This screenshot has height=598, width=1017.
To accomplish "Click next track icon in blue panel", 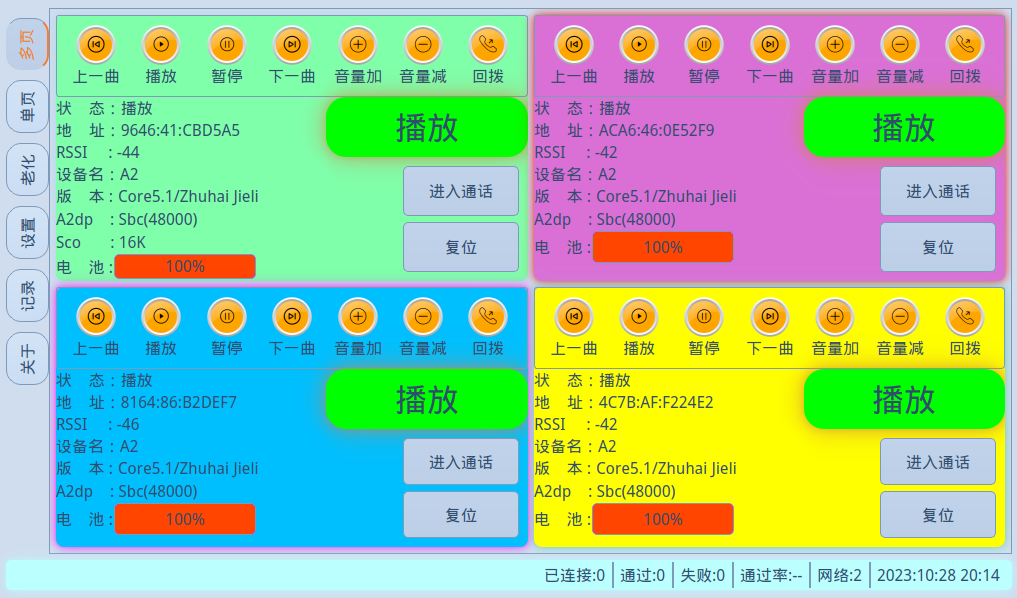I will coord(292,317).
